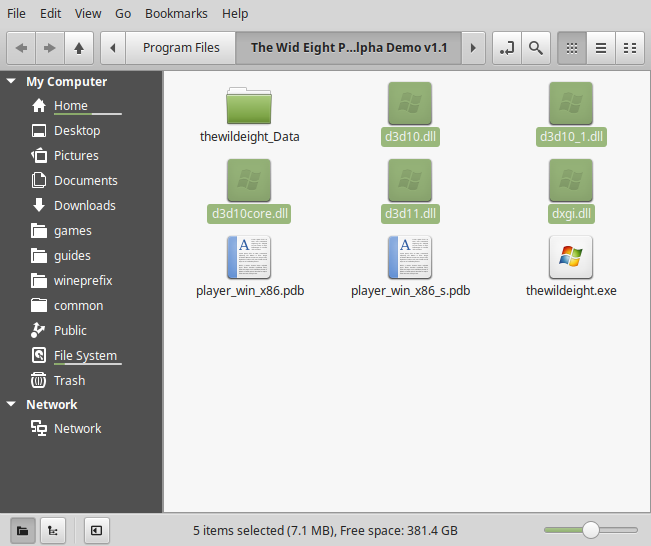Switch to icon view
Image resolution: width=651 pixels, height=546 pixels.
point(572,48)
